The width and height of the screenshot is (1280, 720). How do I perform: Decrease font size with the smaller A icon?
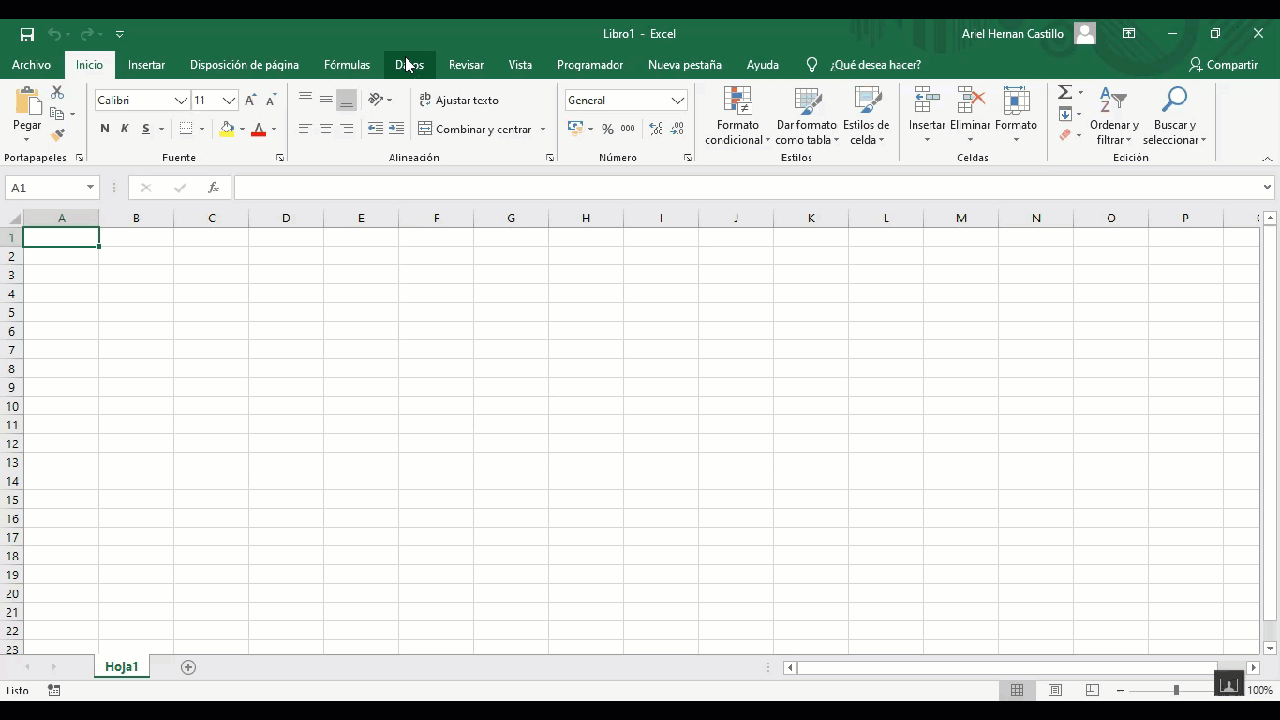270,100
